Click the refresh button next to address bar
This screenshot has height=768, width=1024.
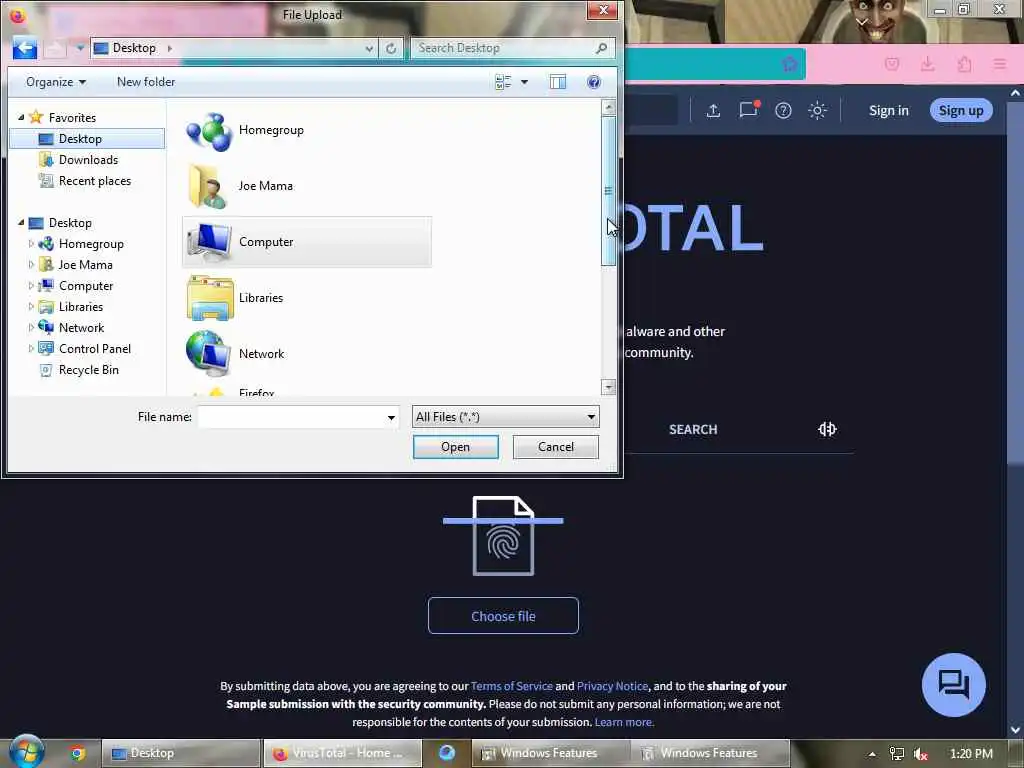coord(391,48)
